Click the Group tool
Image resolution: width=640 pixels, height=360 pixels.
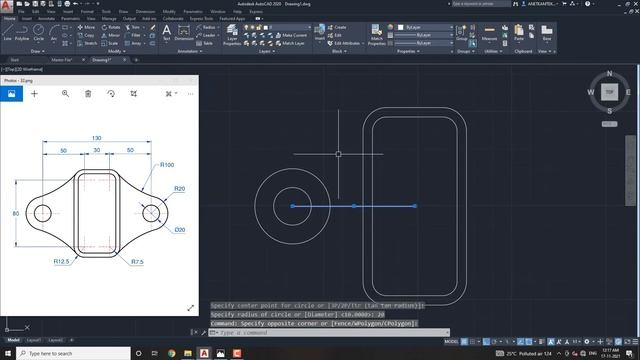click(461, 33)
